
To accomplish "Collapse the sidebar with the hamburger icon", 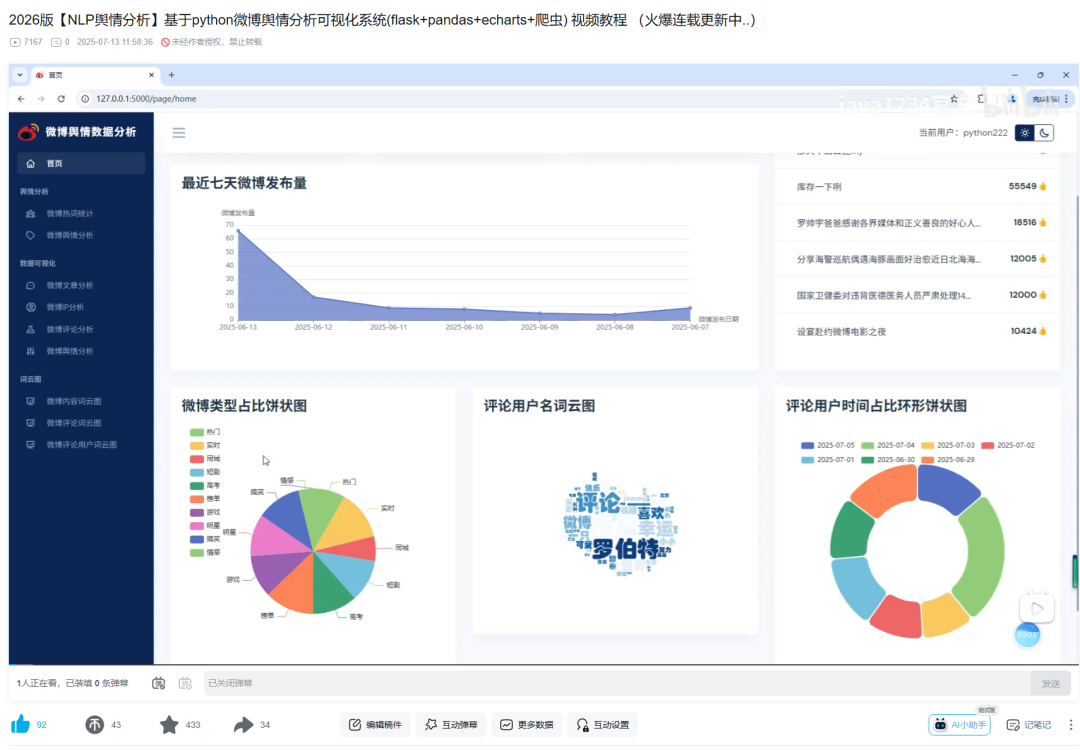I will 178,133.
